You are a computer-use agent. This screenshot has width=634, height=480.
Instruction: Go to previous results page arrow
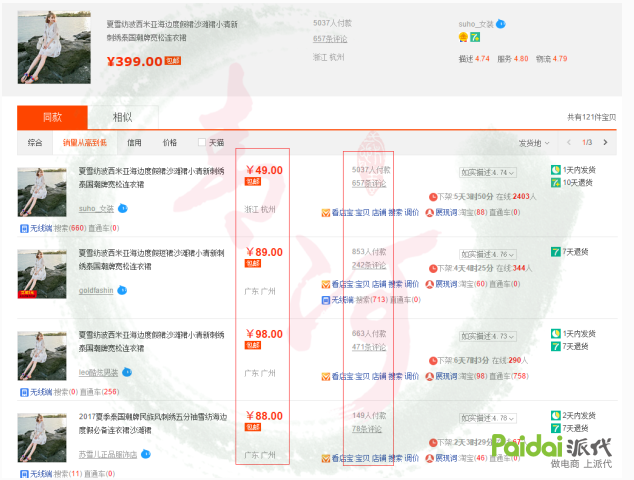coord(569,142)
